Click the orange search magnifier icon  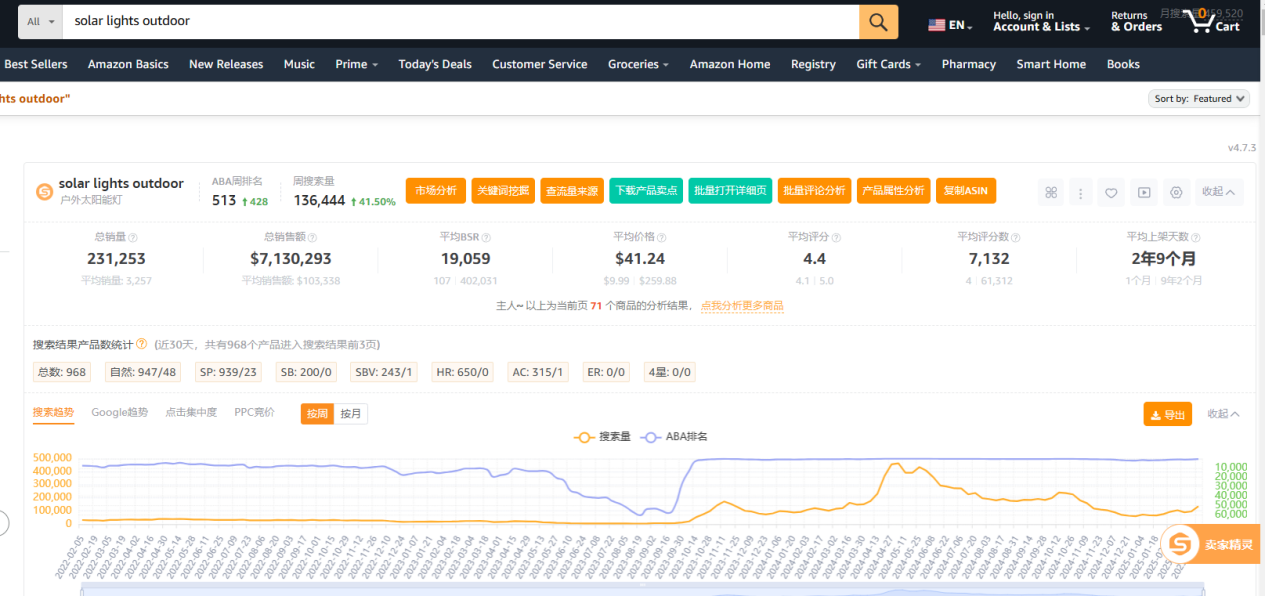878,21
